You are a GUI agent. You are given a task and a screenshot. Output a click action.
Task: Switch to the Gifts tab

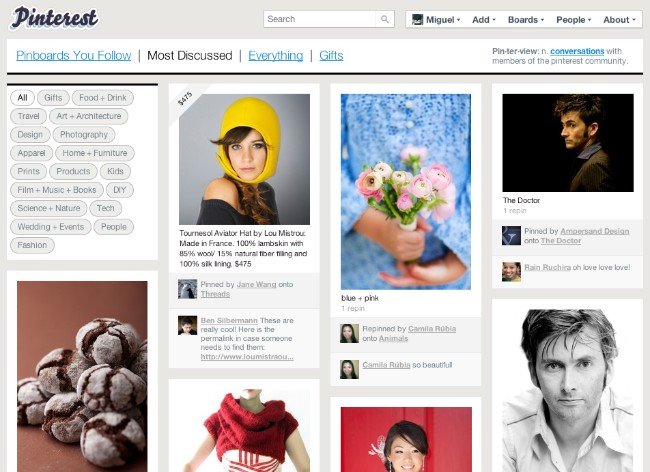331,56
